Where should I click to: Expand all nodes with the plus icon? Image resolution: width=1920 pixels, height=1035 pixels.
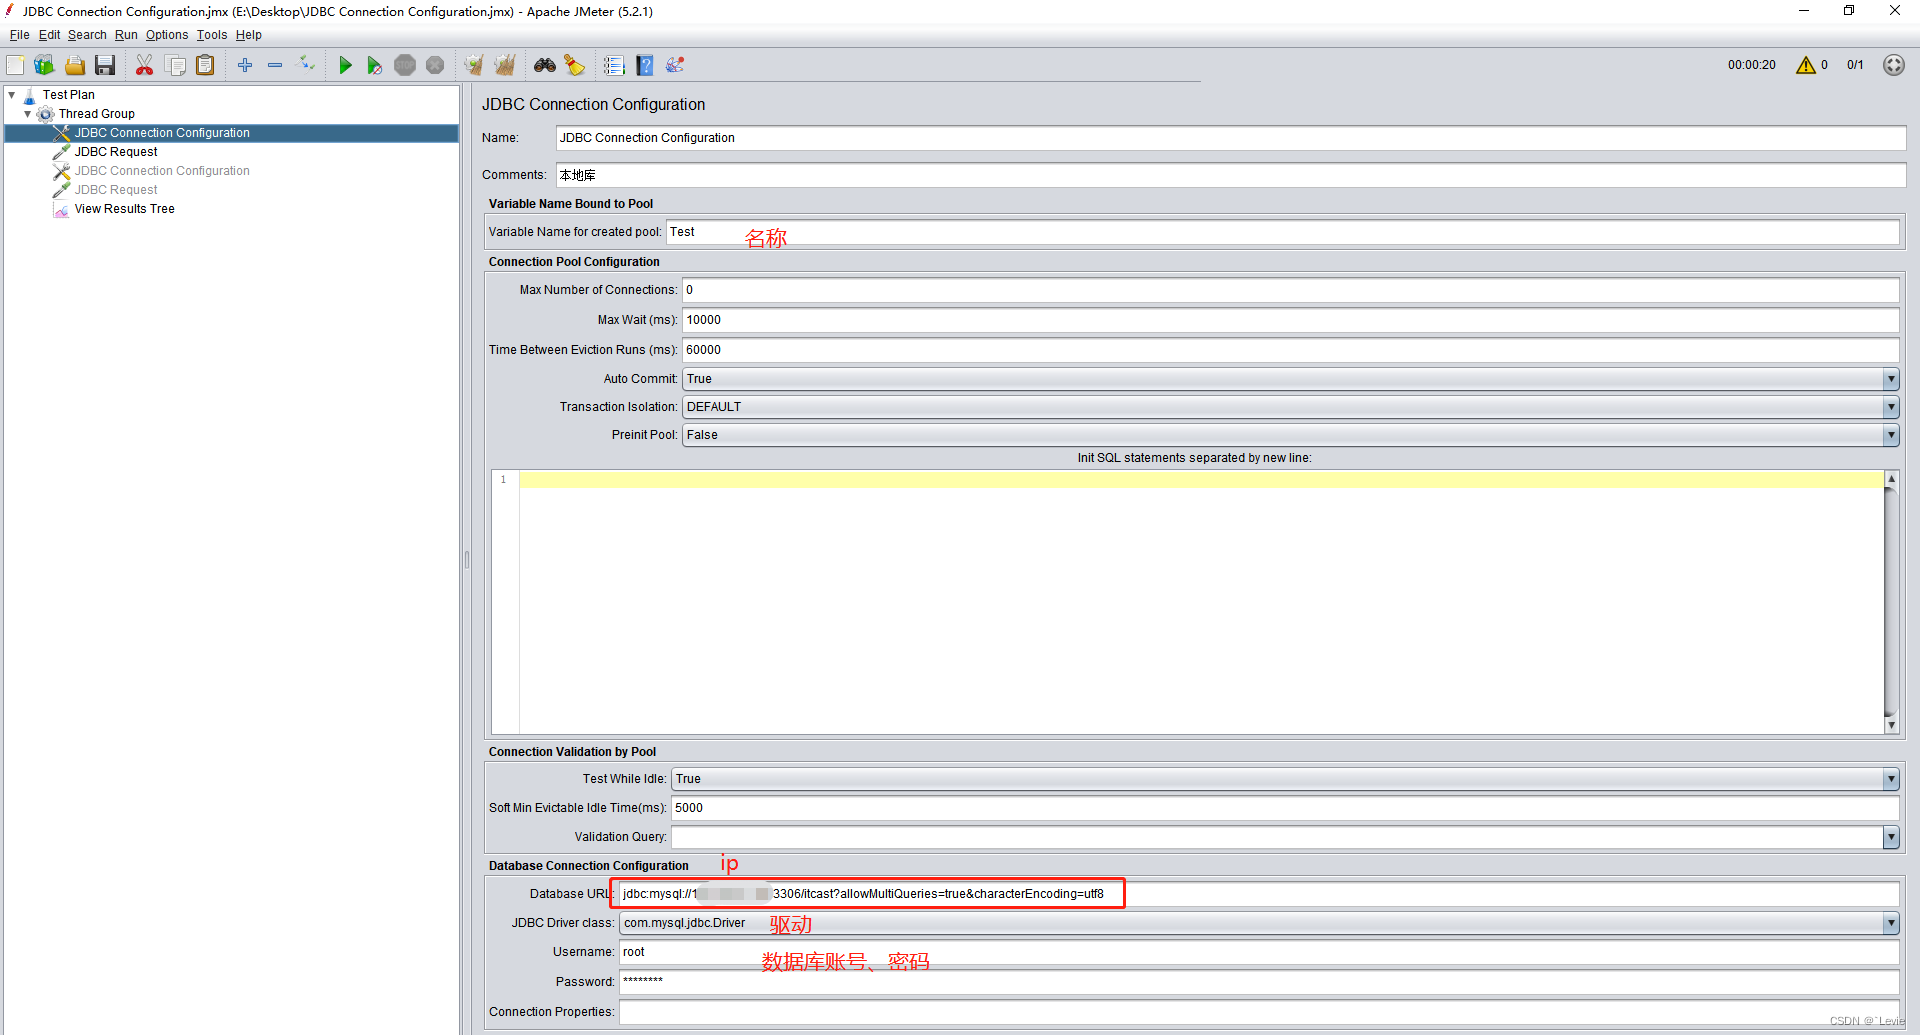tap(245, 65)
